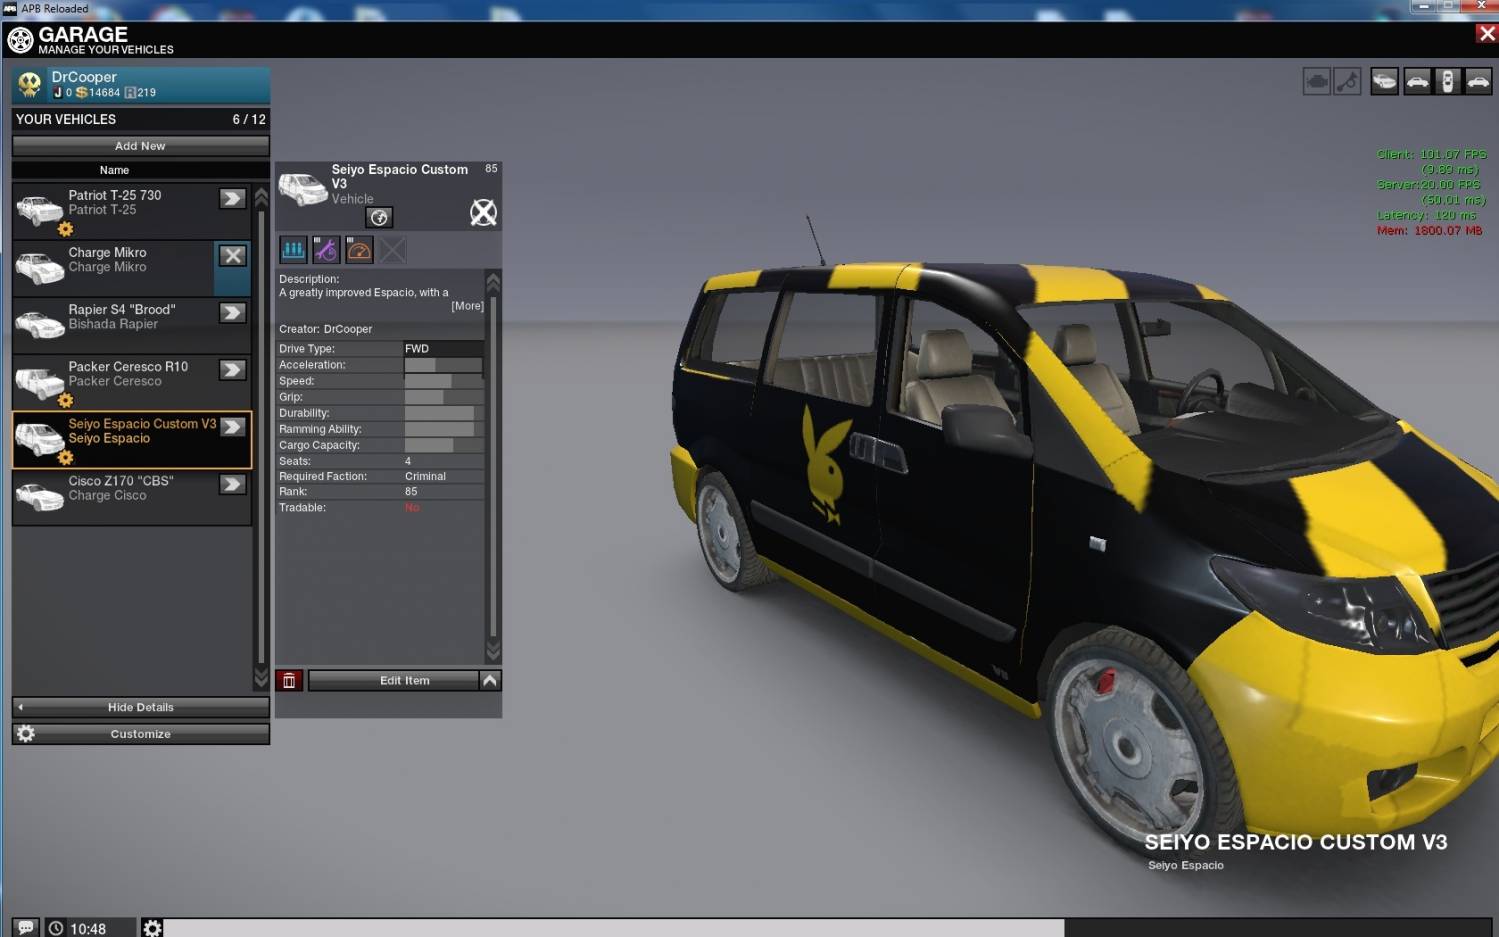Despawn the Charge Mikro with its X toggle
1499x937 pixels.
233,256
